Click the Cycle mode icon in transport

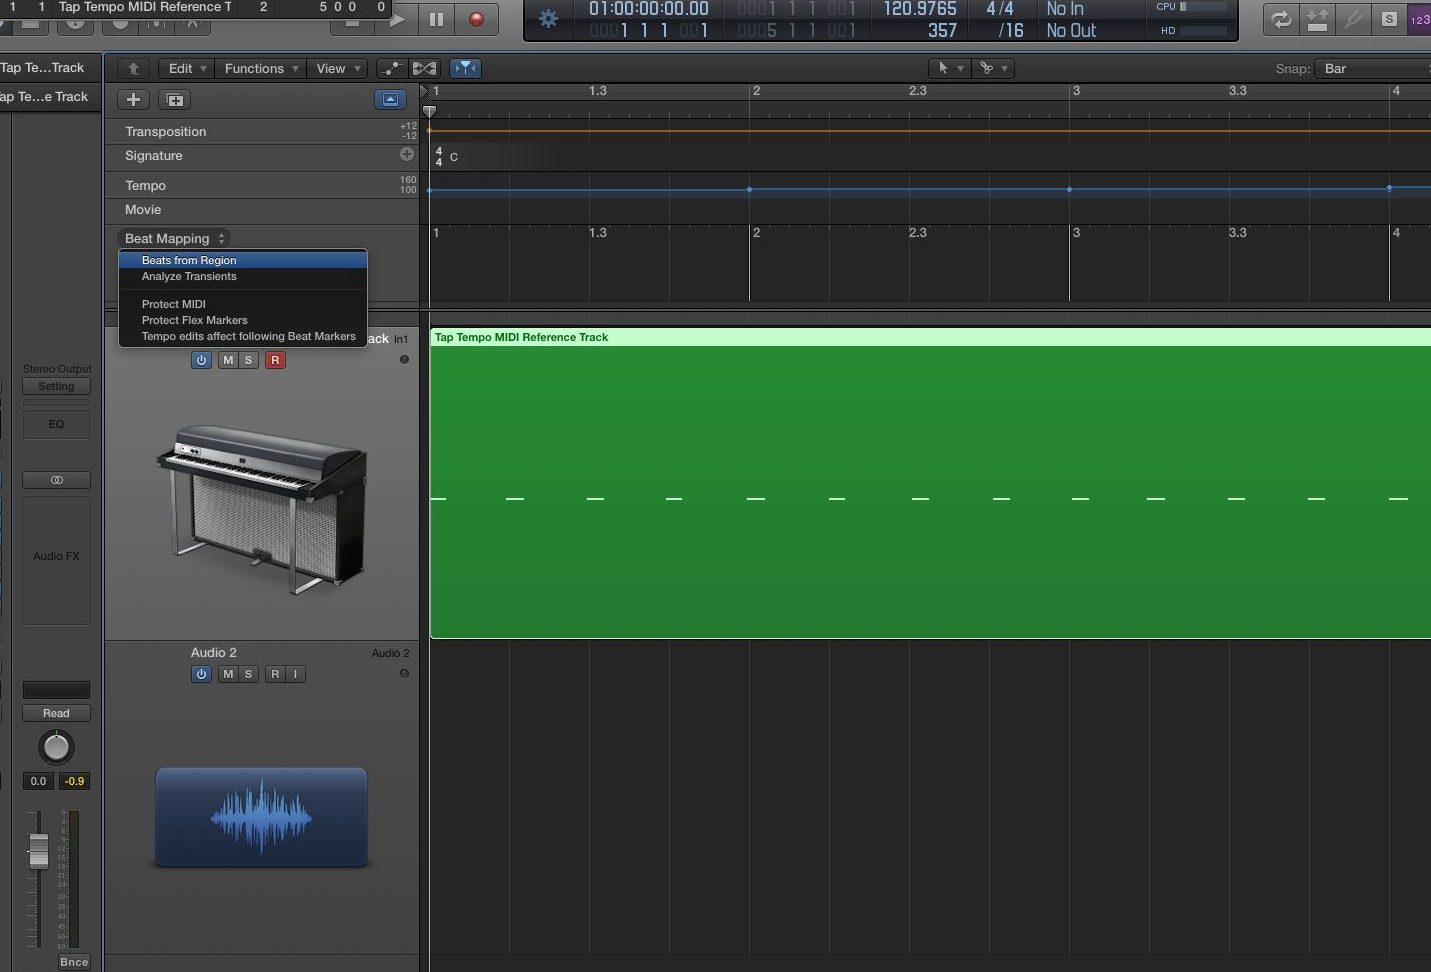[x=1280, y=19]
